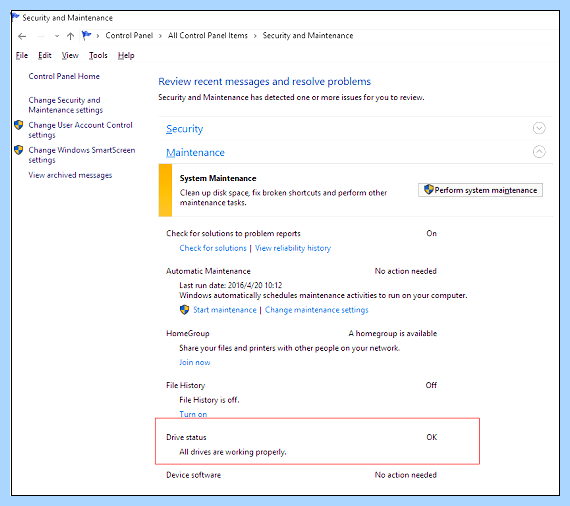Viewport: 570px width, 506px height.
Task: Click the Drive status OK value
Action: point(431,437)
